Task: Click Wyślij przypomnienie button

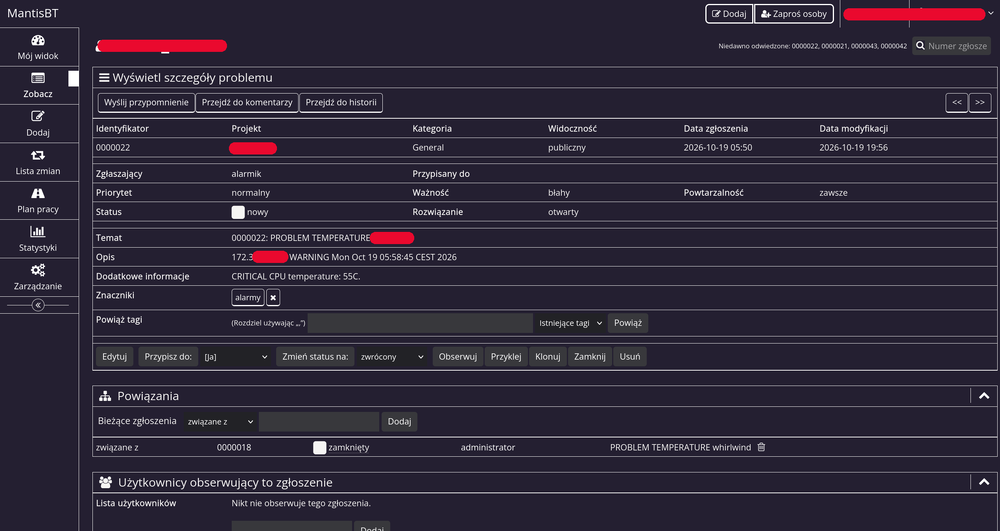Action: click(x=146, y=103)
